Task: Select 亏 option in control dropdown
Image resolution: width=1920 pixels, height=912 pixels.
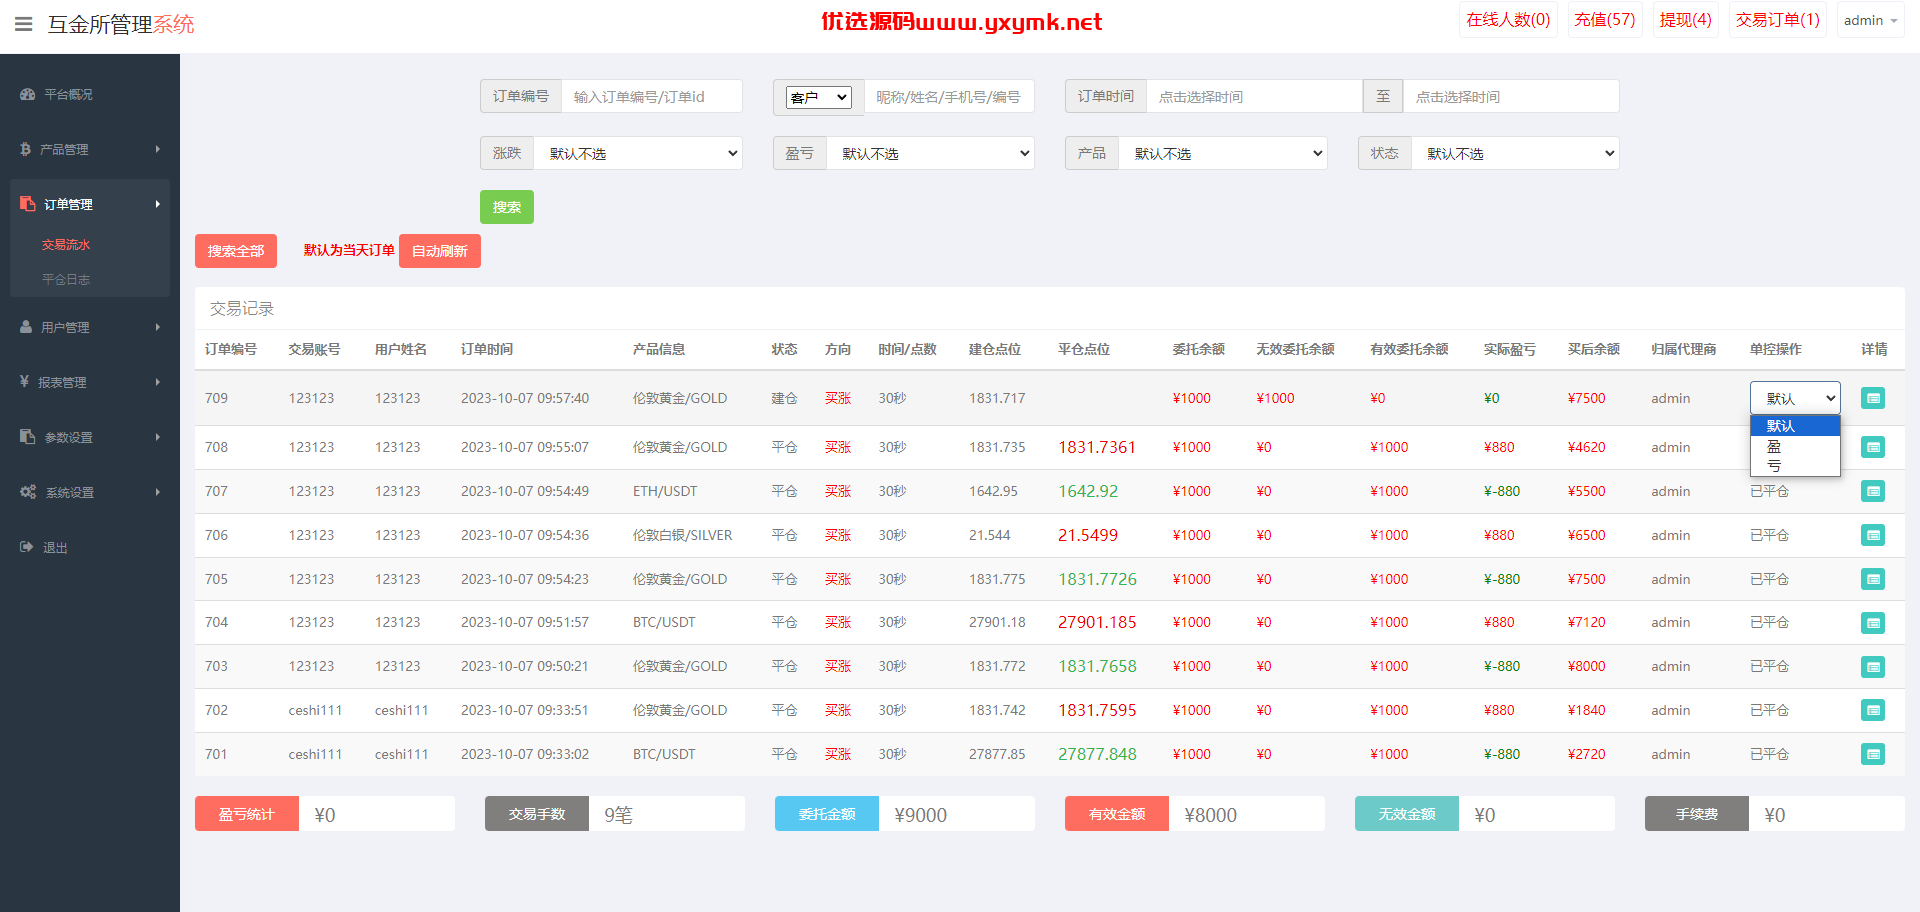Action: [1795, 466]
